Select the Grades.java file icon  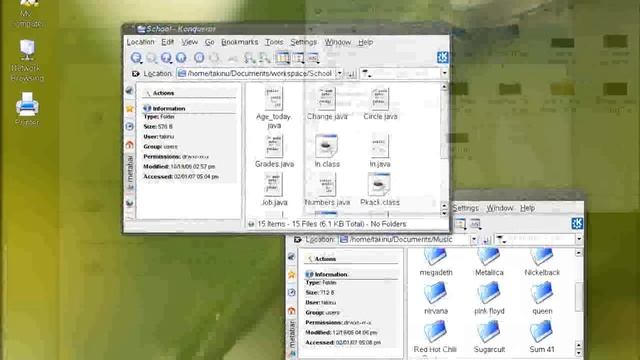273,146
